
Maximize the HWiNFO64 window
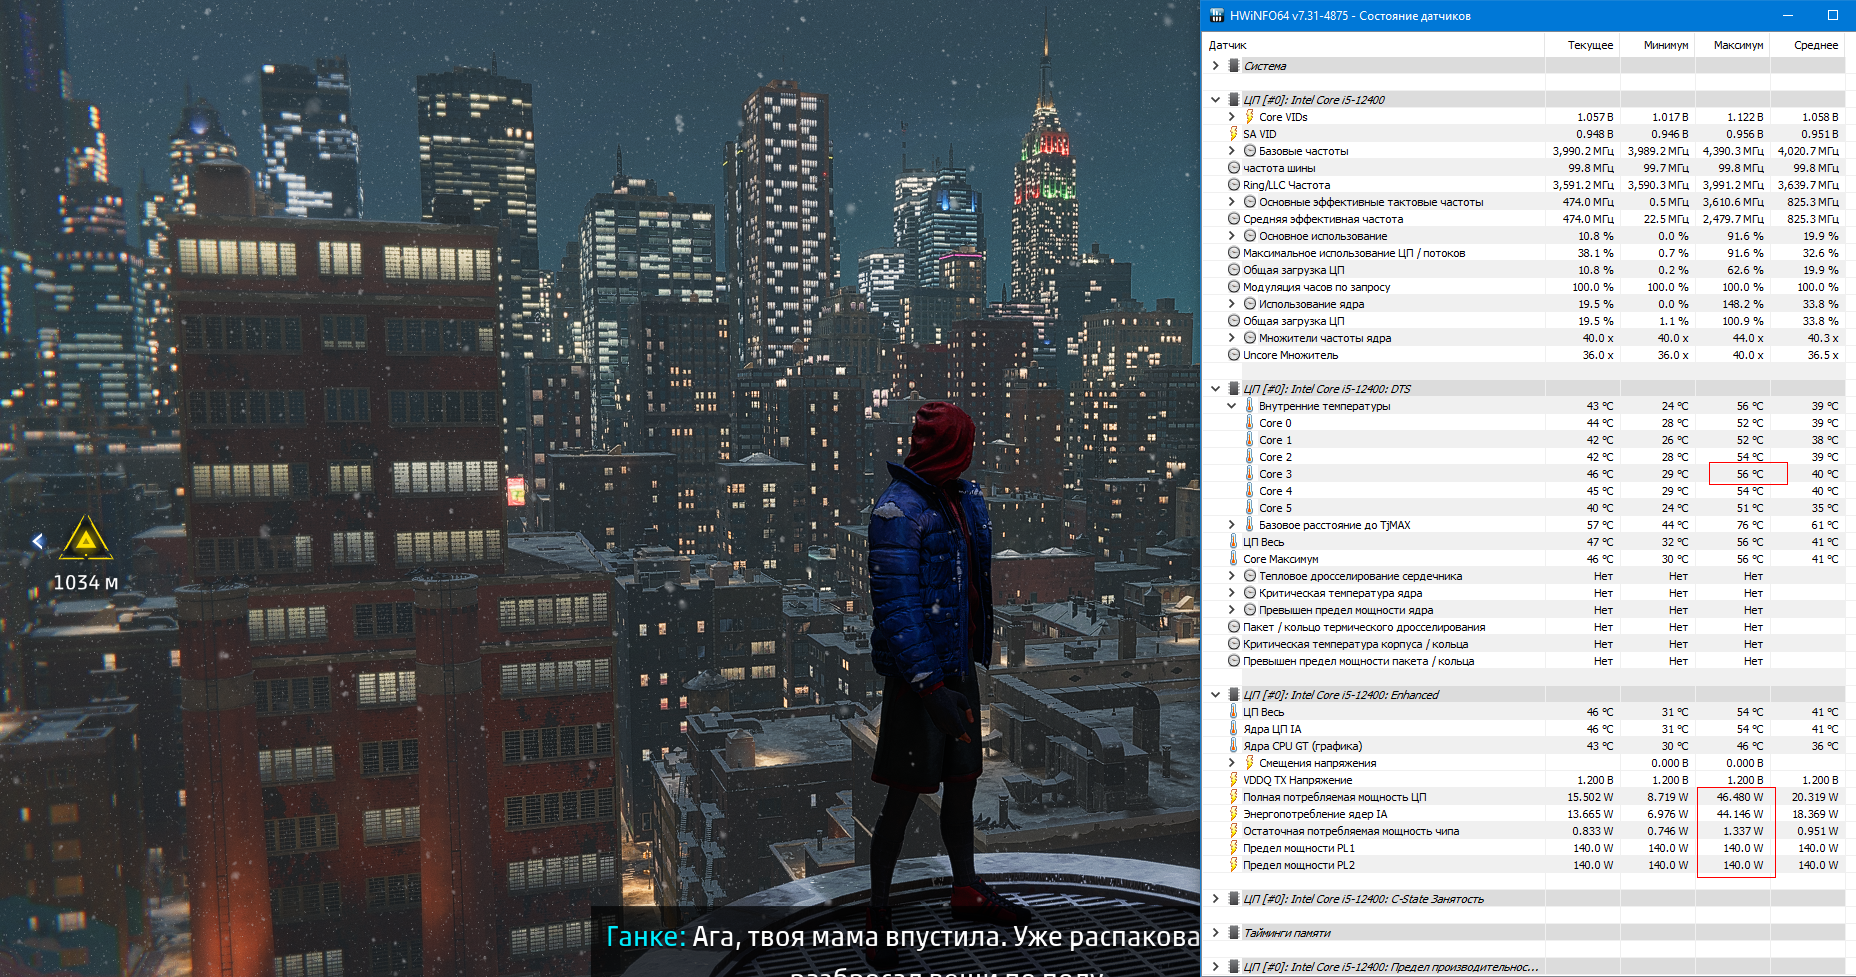[x=1833, y=15]
